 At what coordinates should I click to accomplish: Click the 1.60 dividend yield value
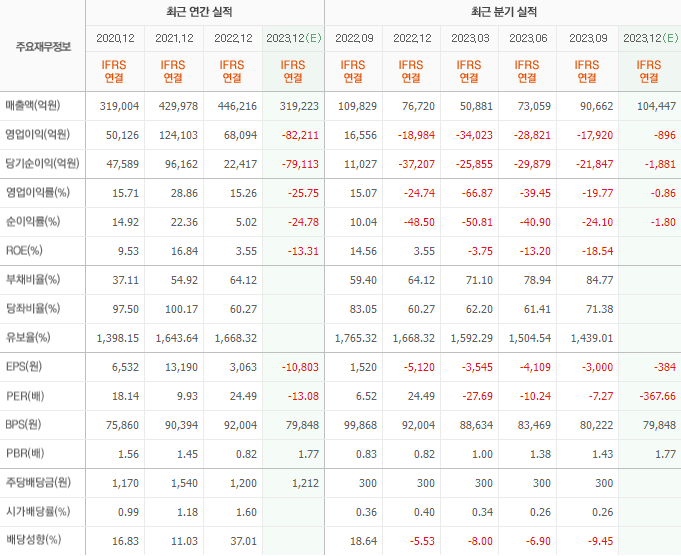(x=246, y=513)
